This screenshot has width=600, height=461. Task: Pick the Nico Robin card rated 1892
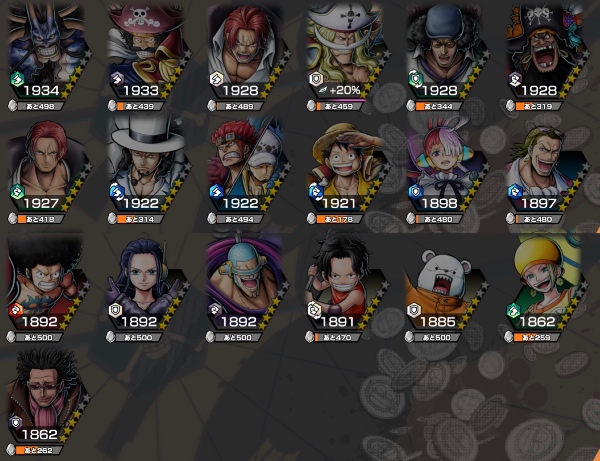click(x=147, y=283)
